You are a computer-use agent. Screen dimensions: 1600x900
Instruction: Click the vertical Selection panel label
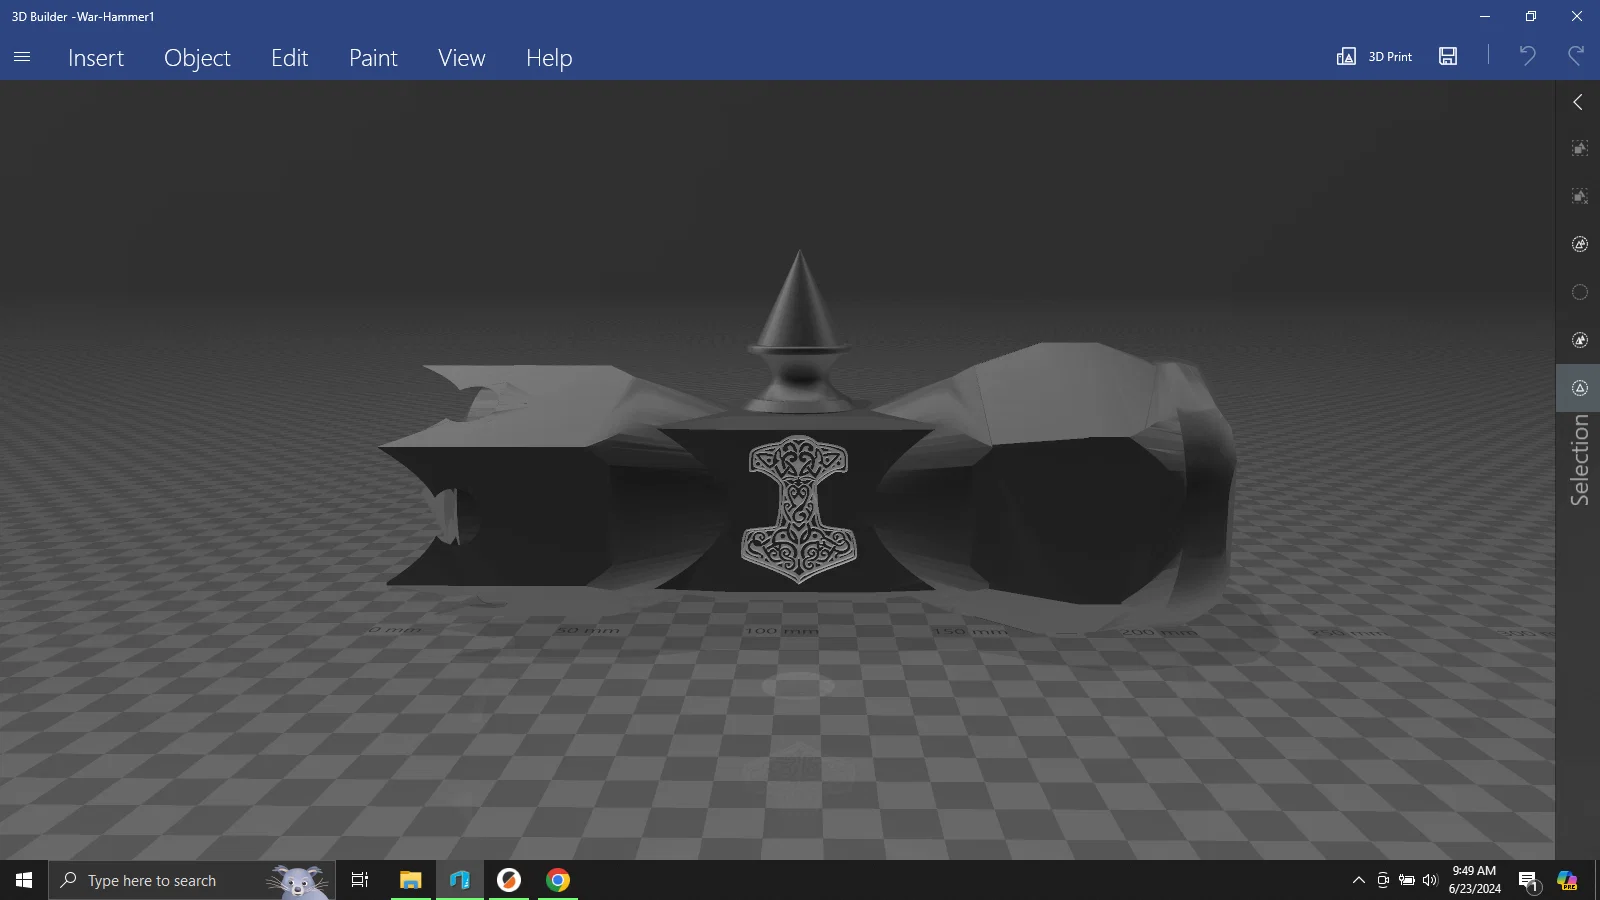[1580, 460]
